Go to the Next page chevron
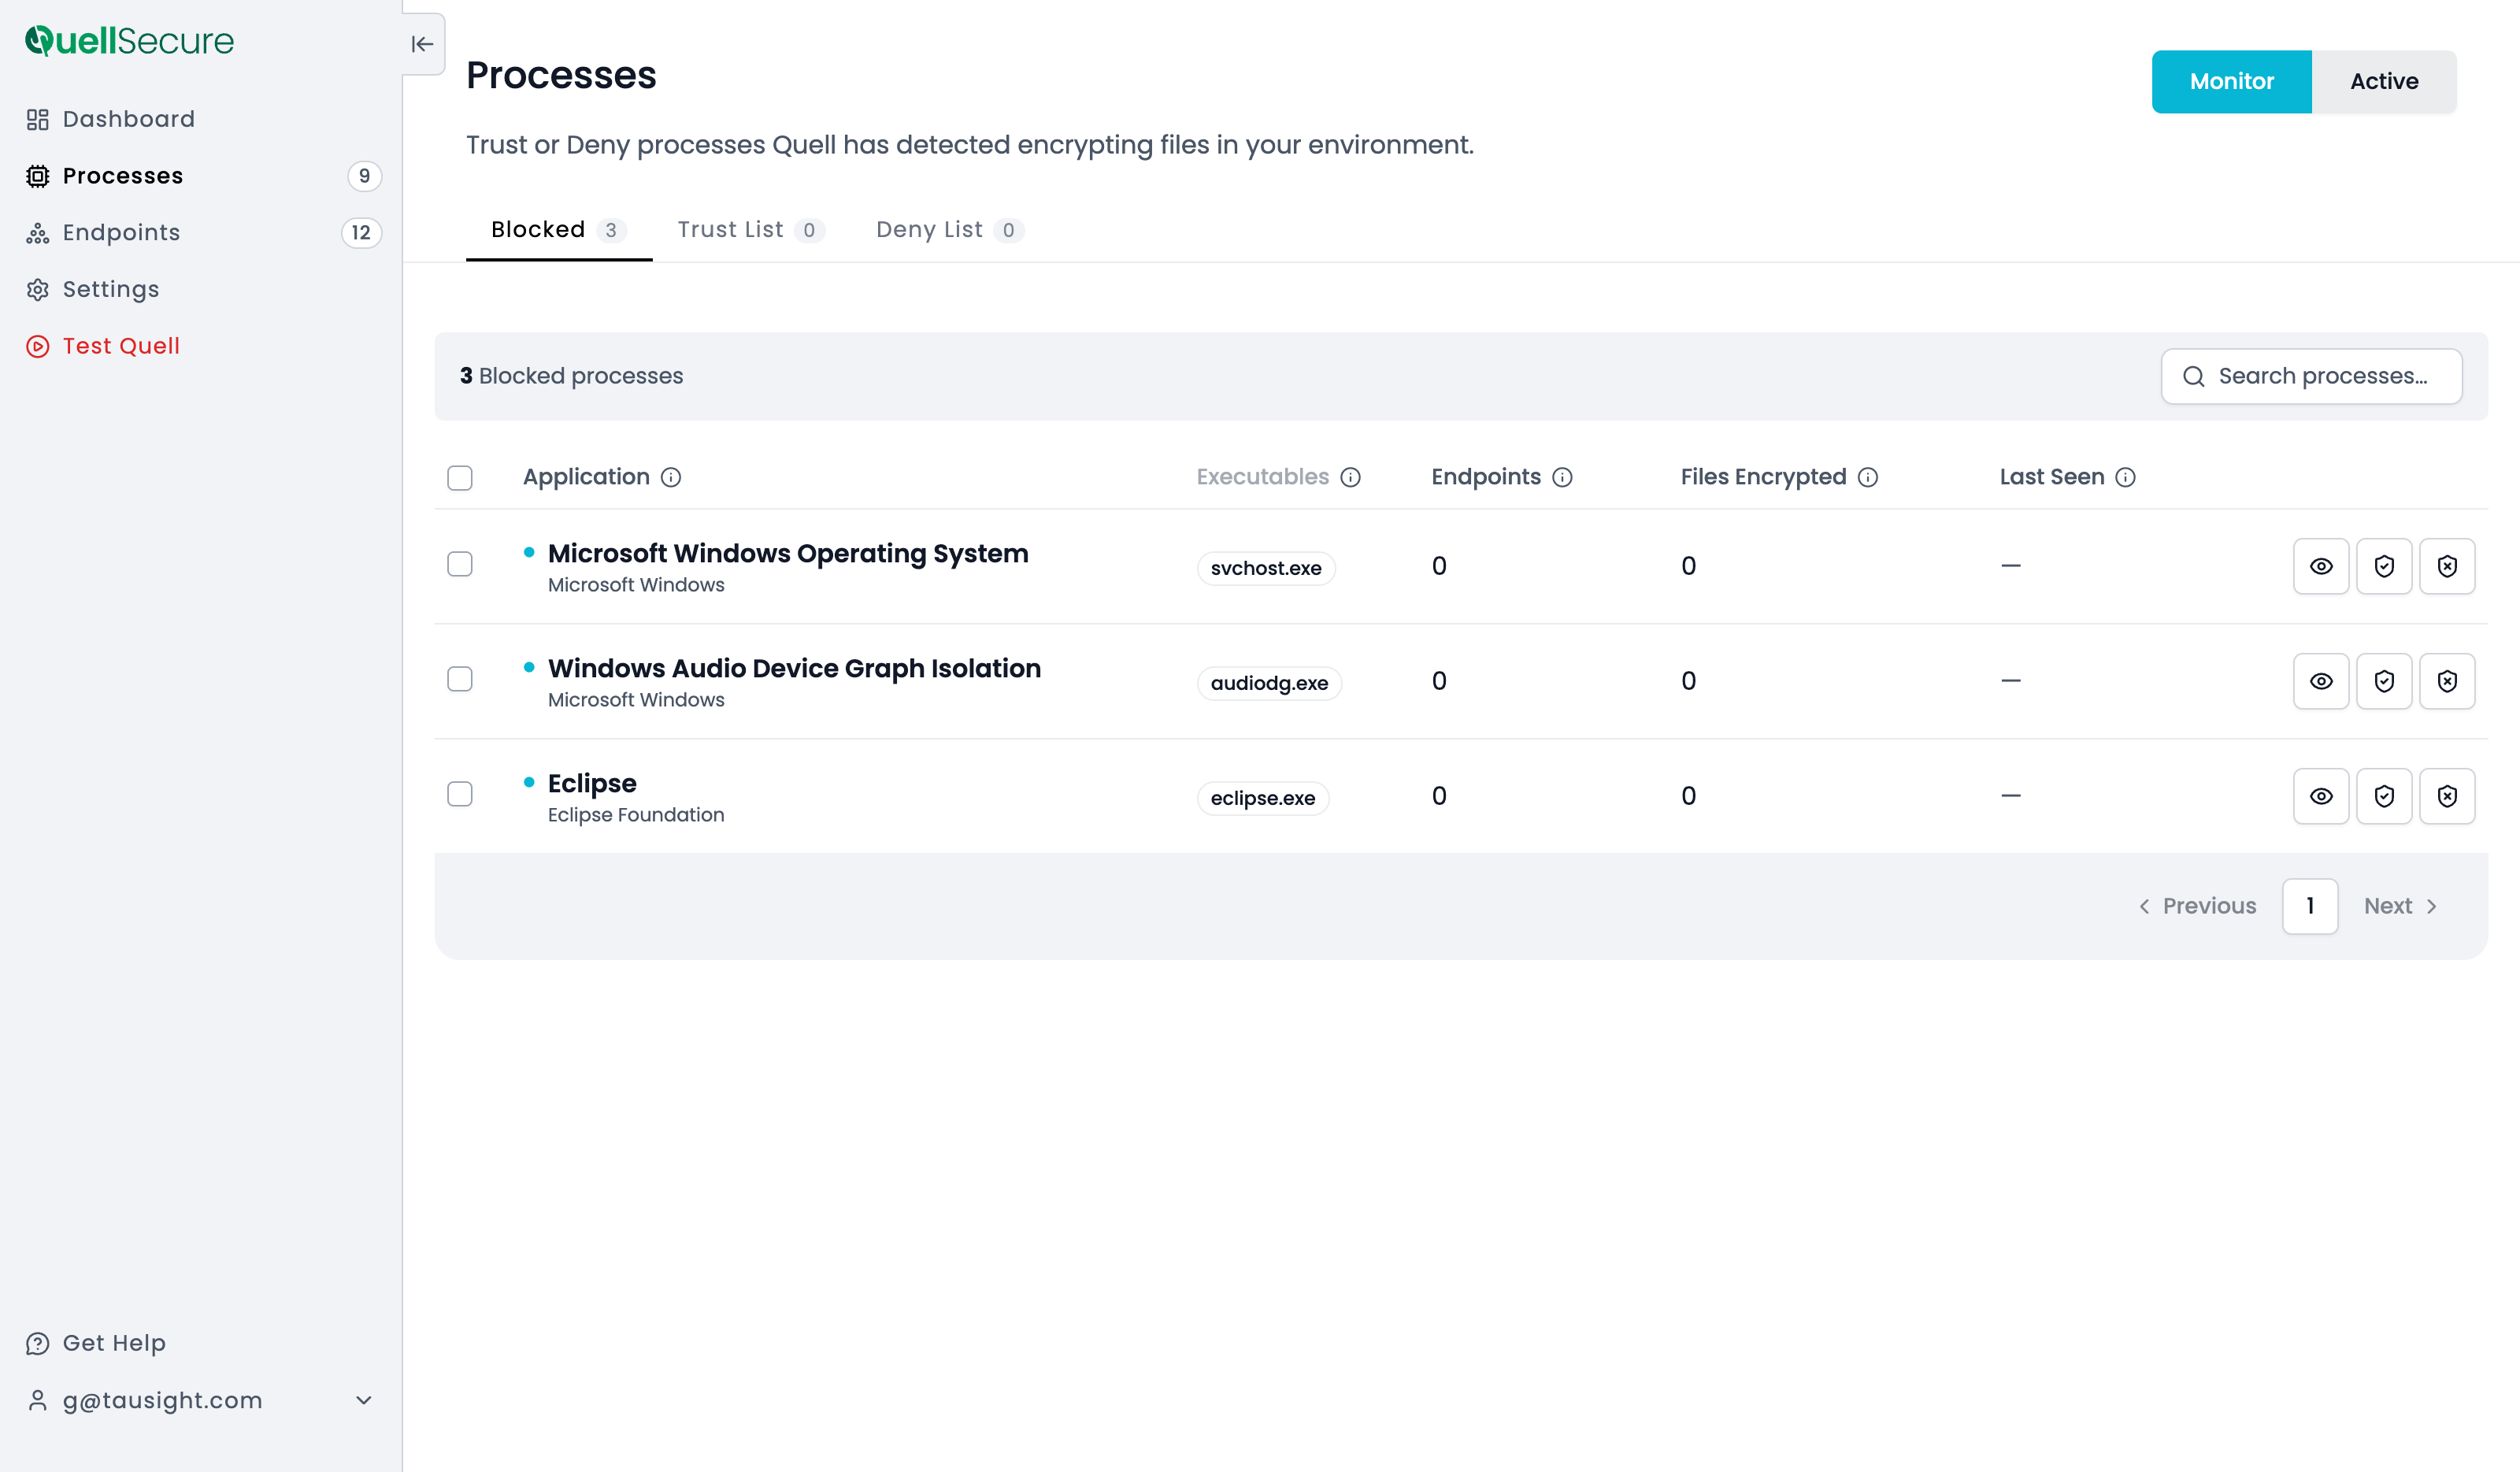Screen dimensions: 2520x1472 pyautogui.click(x=2432, y=906)
